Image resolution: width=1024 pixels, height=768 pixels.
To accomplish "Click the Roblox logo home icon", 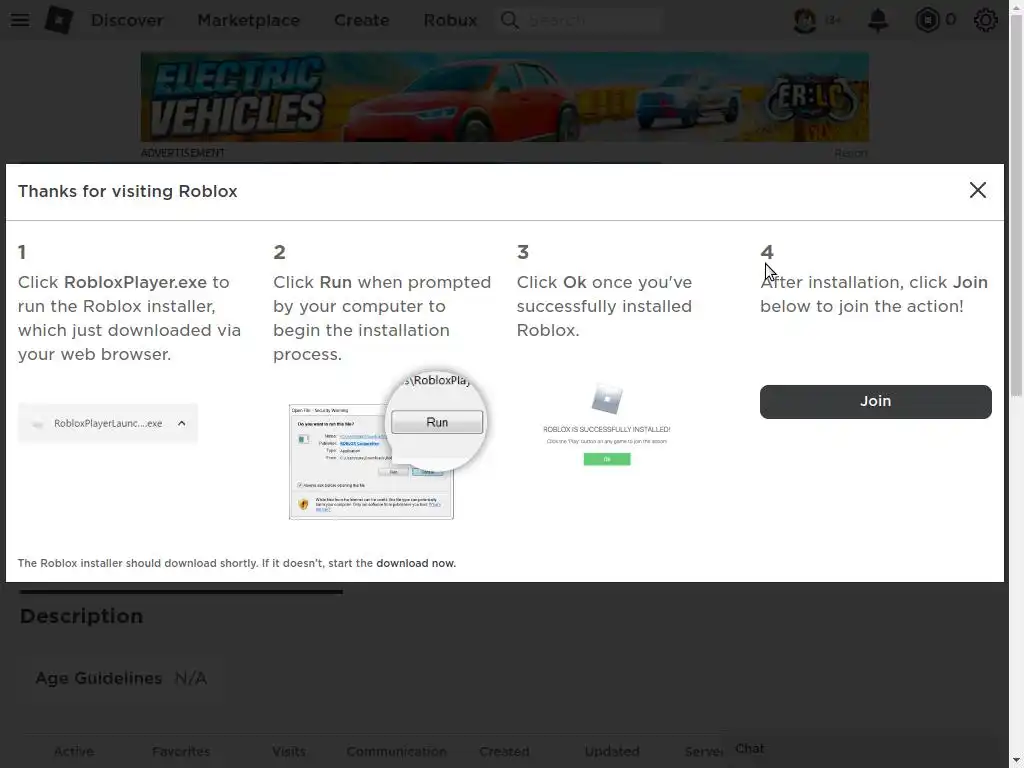I will point(59,20).
